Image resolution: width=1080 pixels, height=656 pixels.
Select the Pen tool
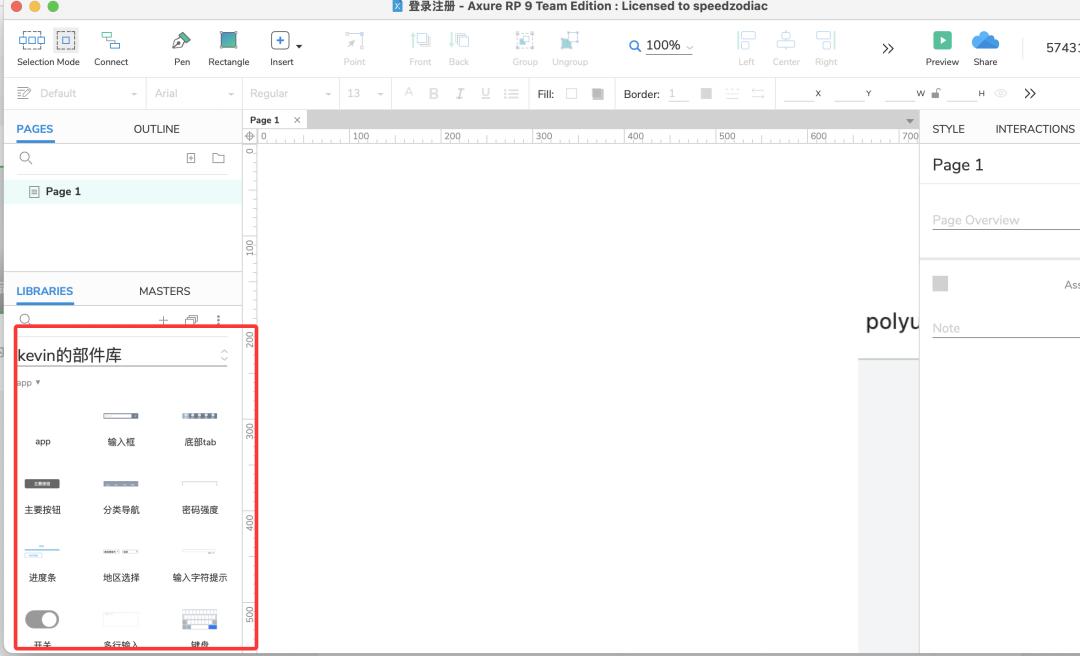click(x=181, y=42)
